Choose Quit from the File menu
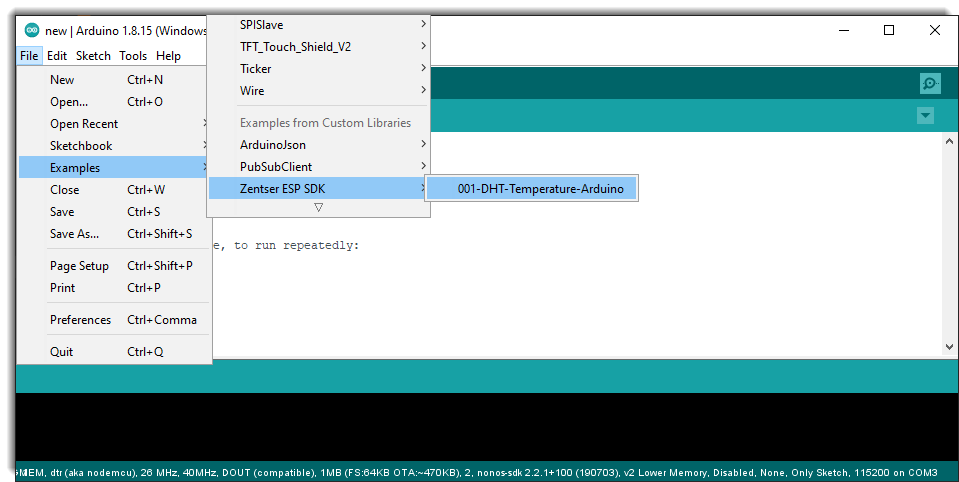The height and width of the screenshot is (482, 959). pyautogui.click(x=114, y=351)
